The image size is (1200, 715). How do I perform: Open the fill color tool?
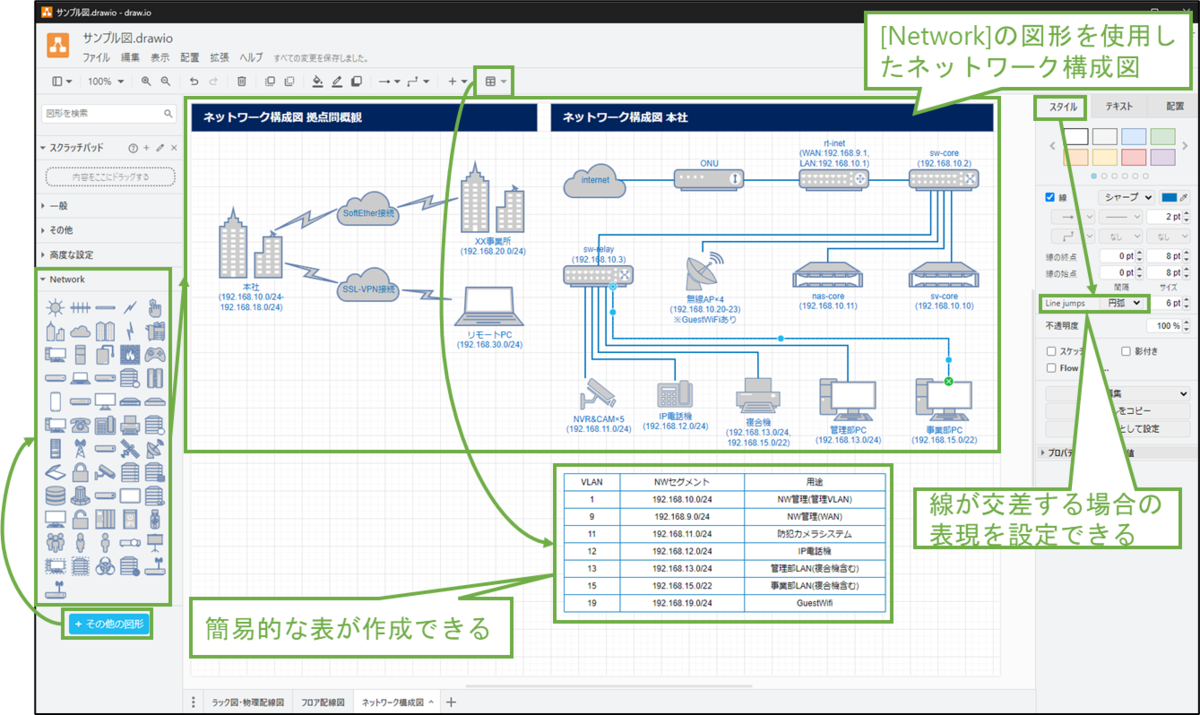pyautogui.click(x=317, y=82)
